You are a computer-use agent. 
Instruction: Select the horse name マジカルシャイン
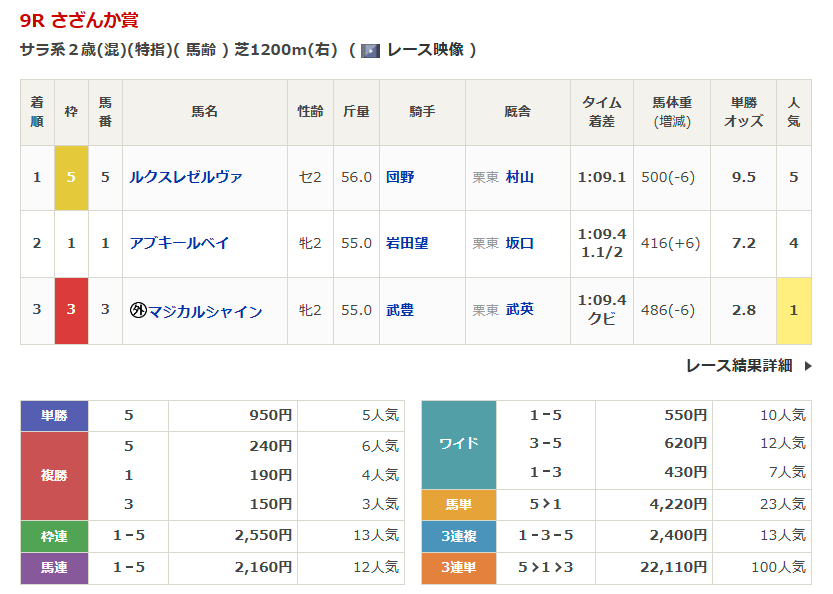tap(205, 311)
